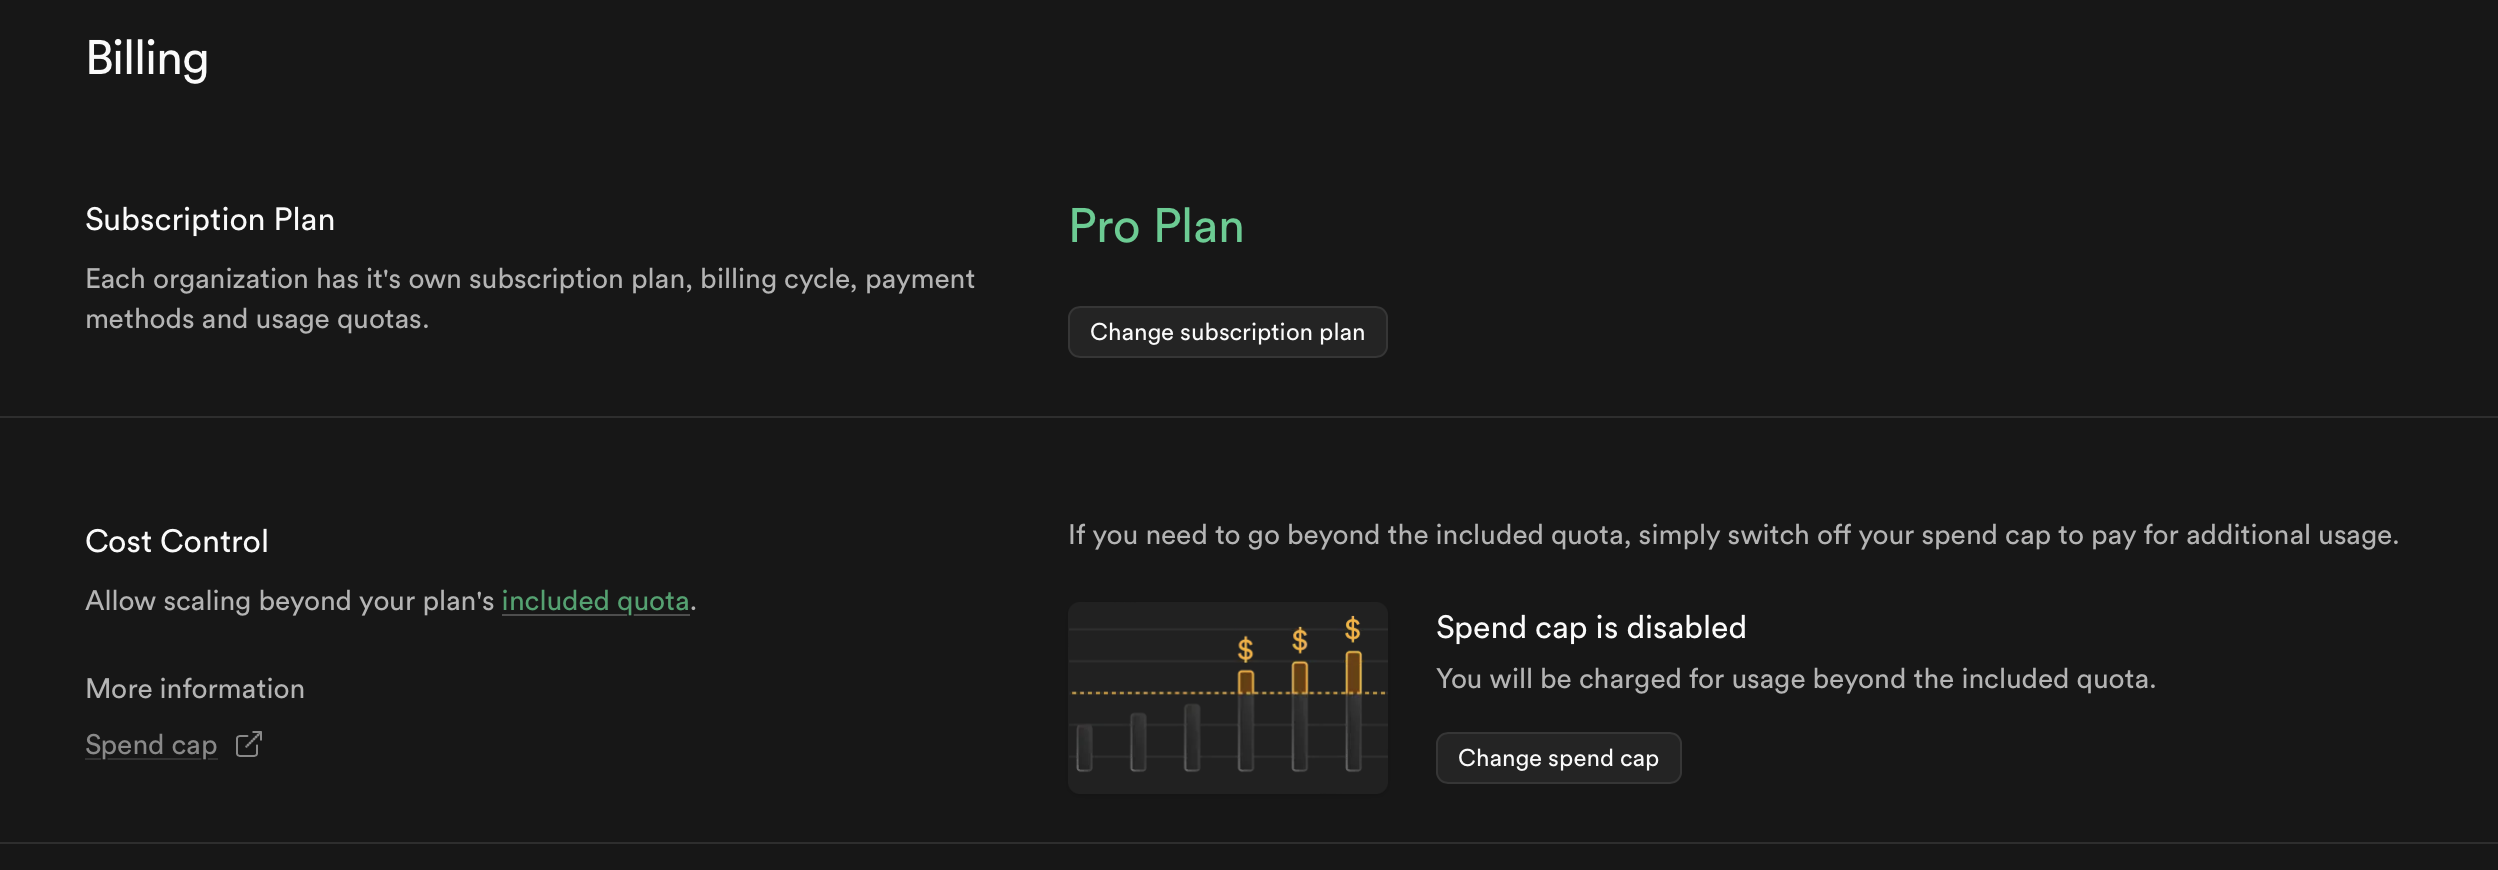Viewport: 2498px width, 870px height.
Task: Follow the Spend cap documentation link
Action: [x=151, y=745]
